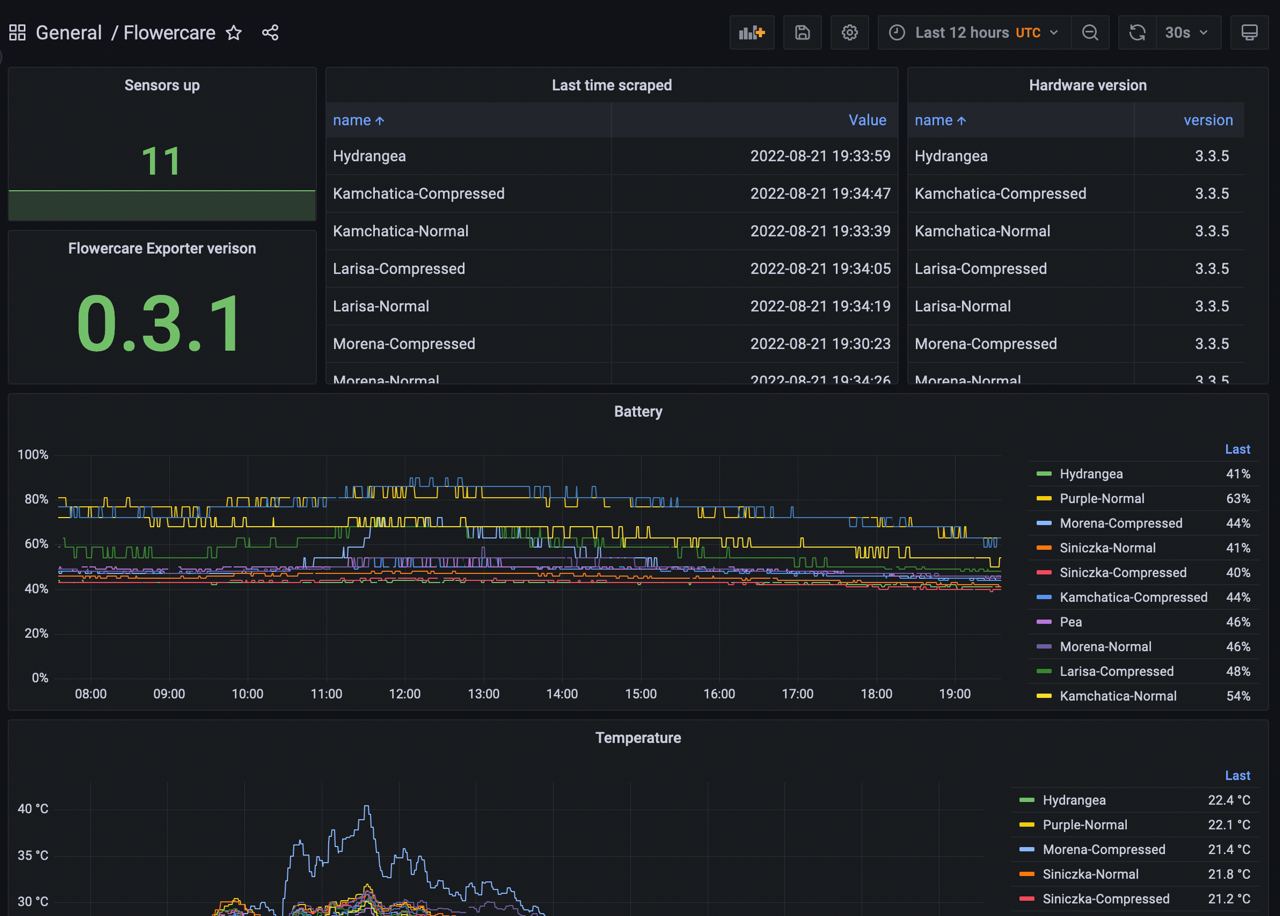
Task: Click the Add panel icon
Action: (x=751, y=33)
